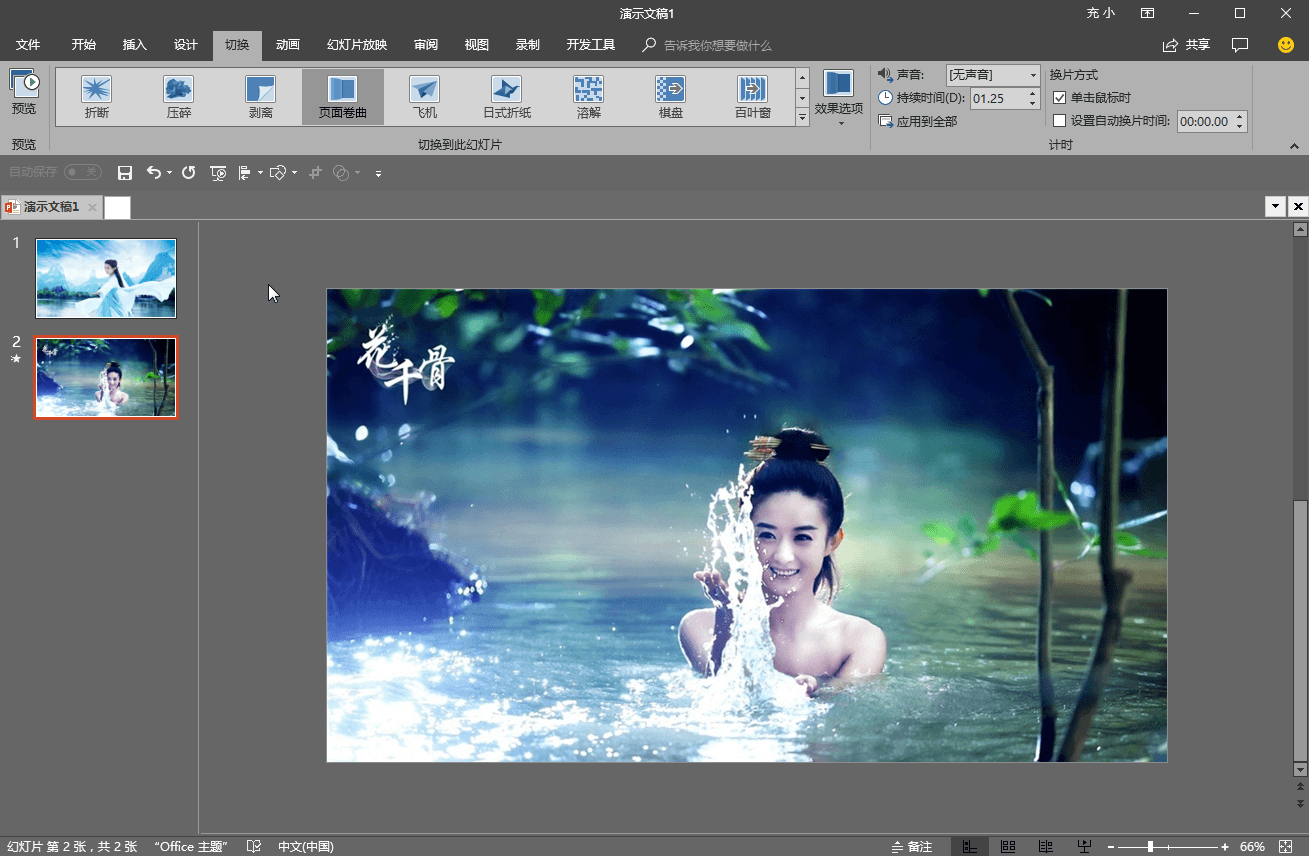Click the zoom slider handle
1309x856 pixels.
tap(1150, 847)
